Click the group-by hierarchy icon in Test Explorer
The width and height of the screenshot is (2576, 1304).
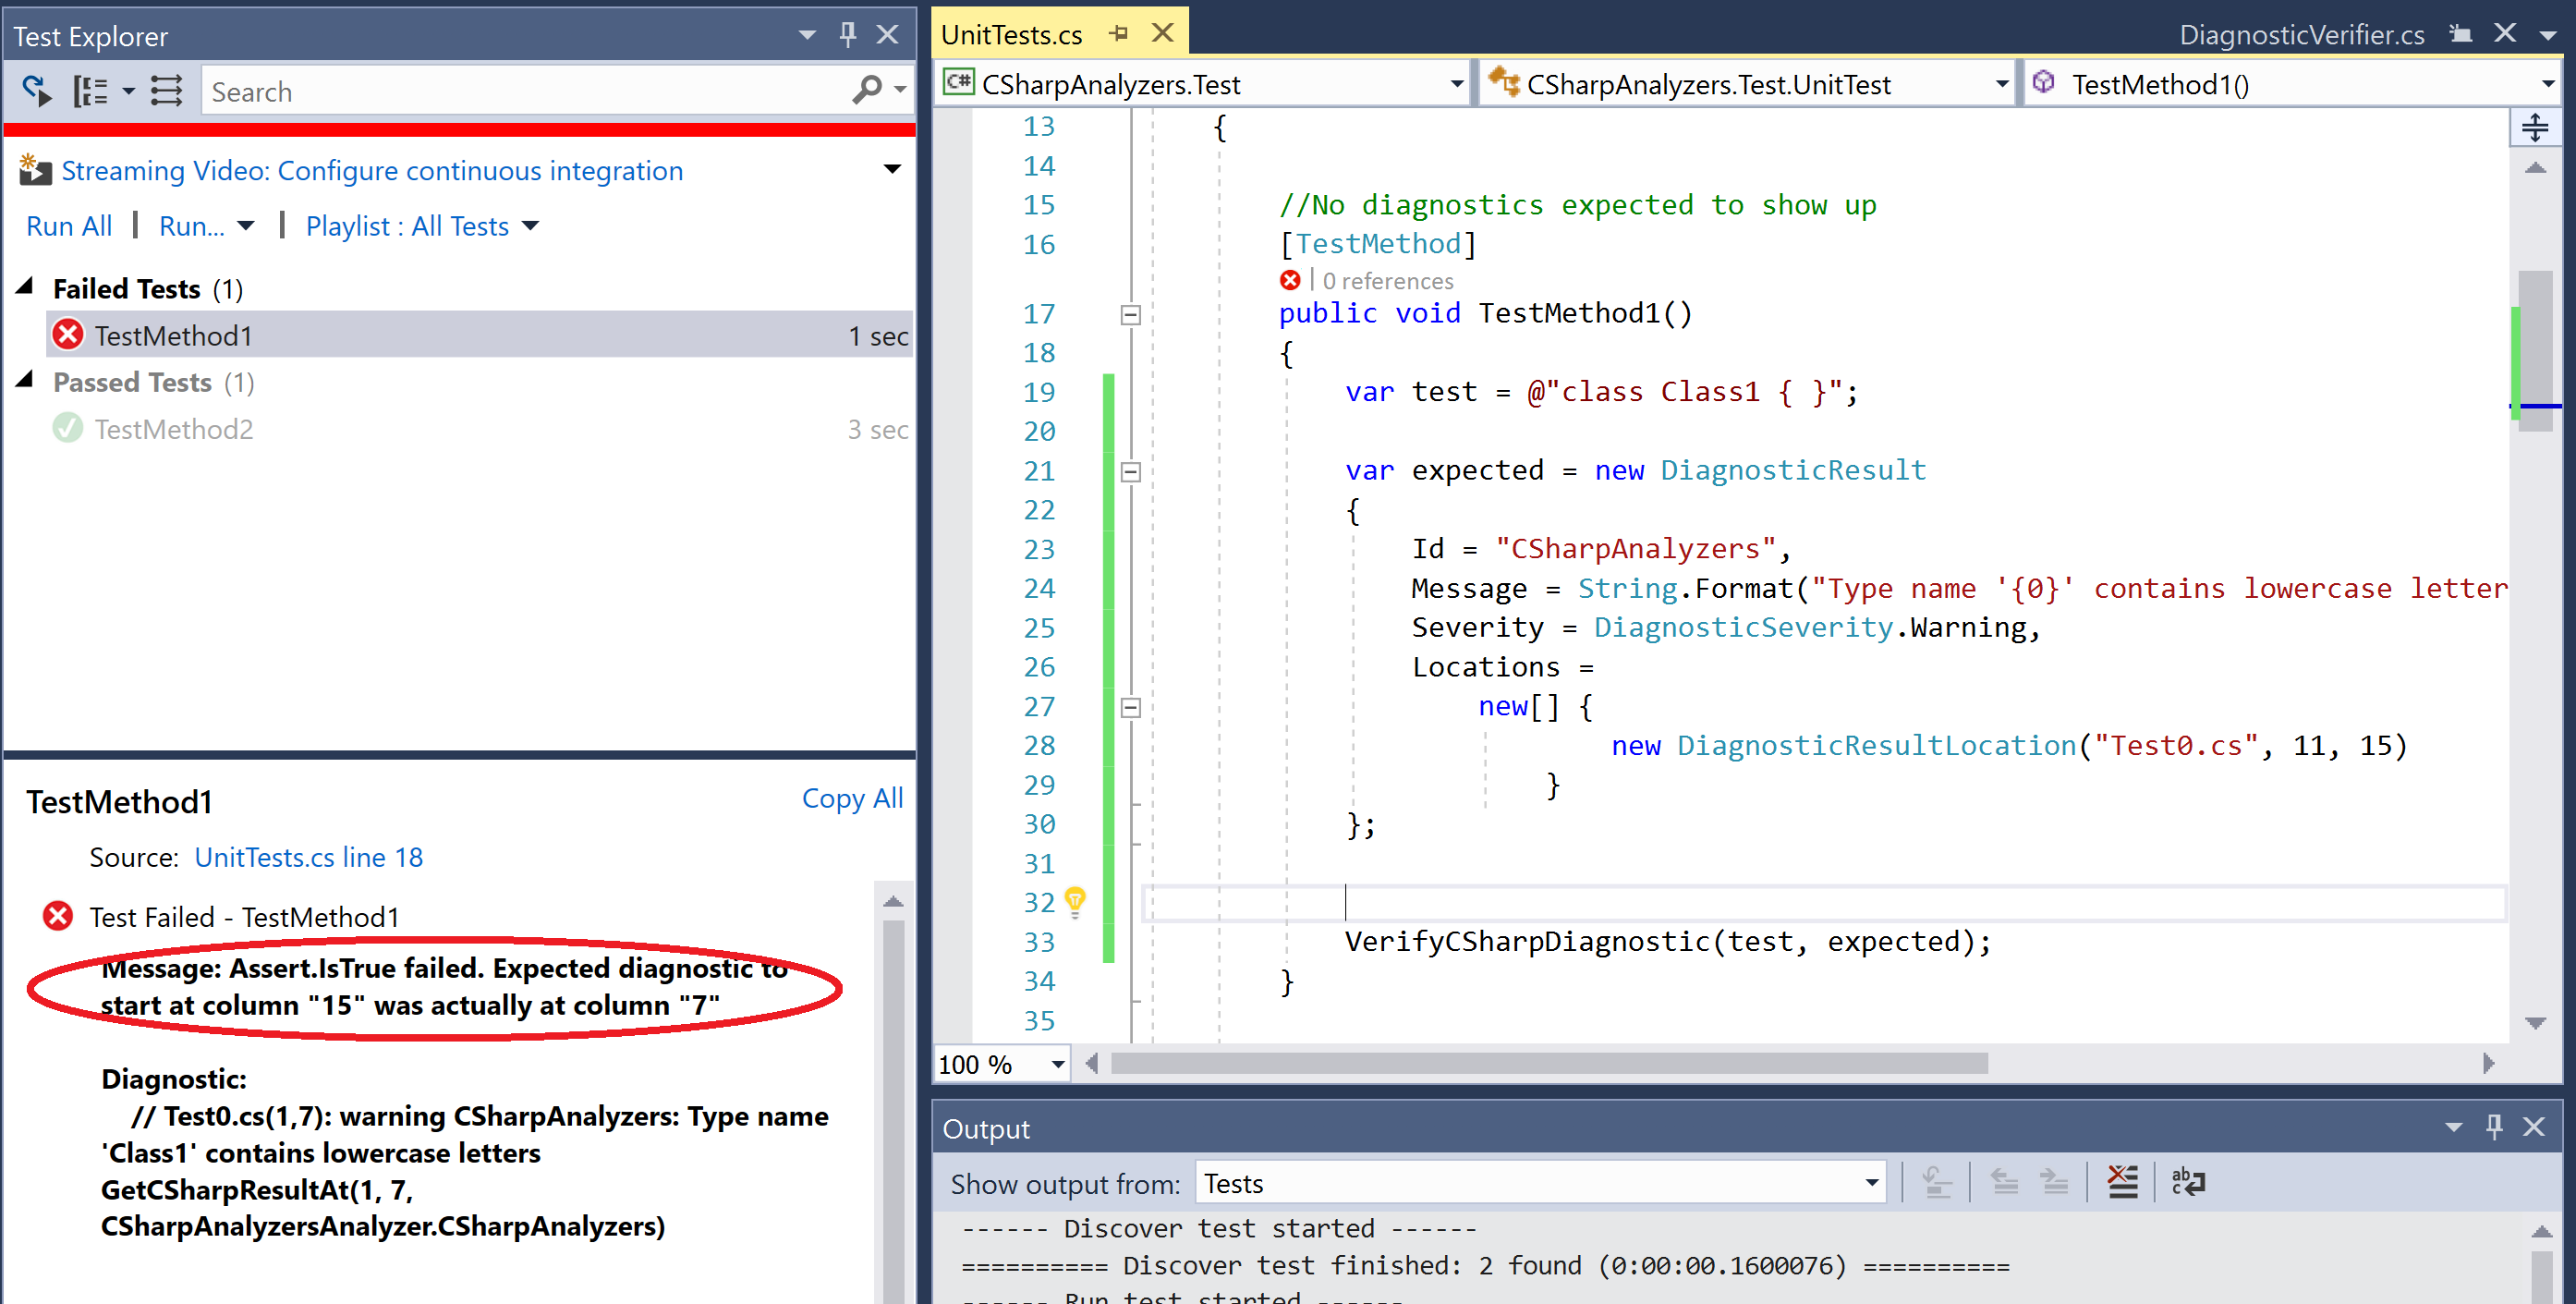pyautogui.click(x=91, y=91)
